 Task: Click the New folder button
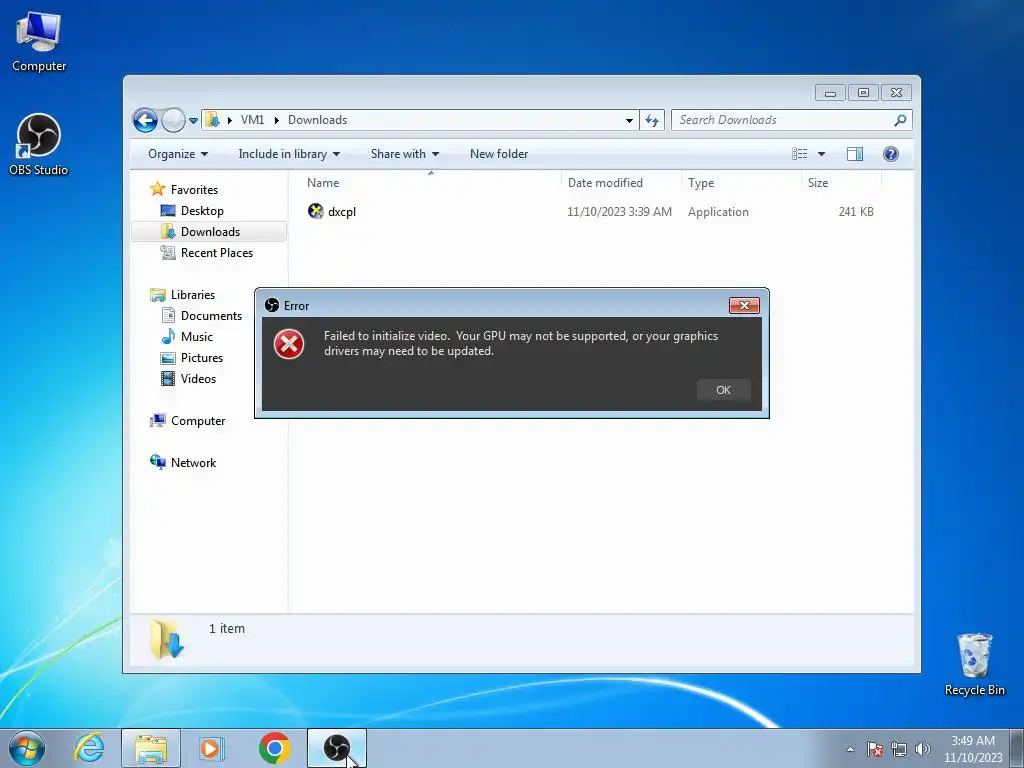(x=499, y=154)
